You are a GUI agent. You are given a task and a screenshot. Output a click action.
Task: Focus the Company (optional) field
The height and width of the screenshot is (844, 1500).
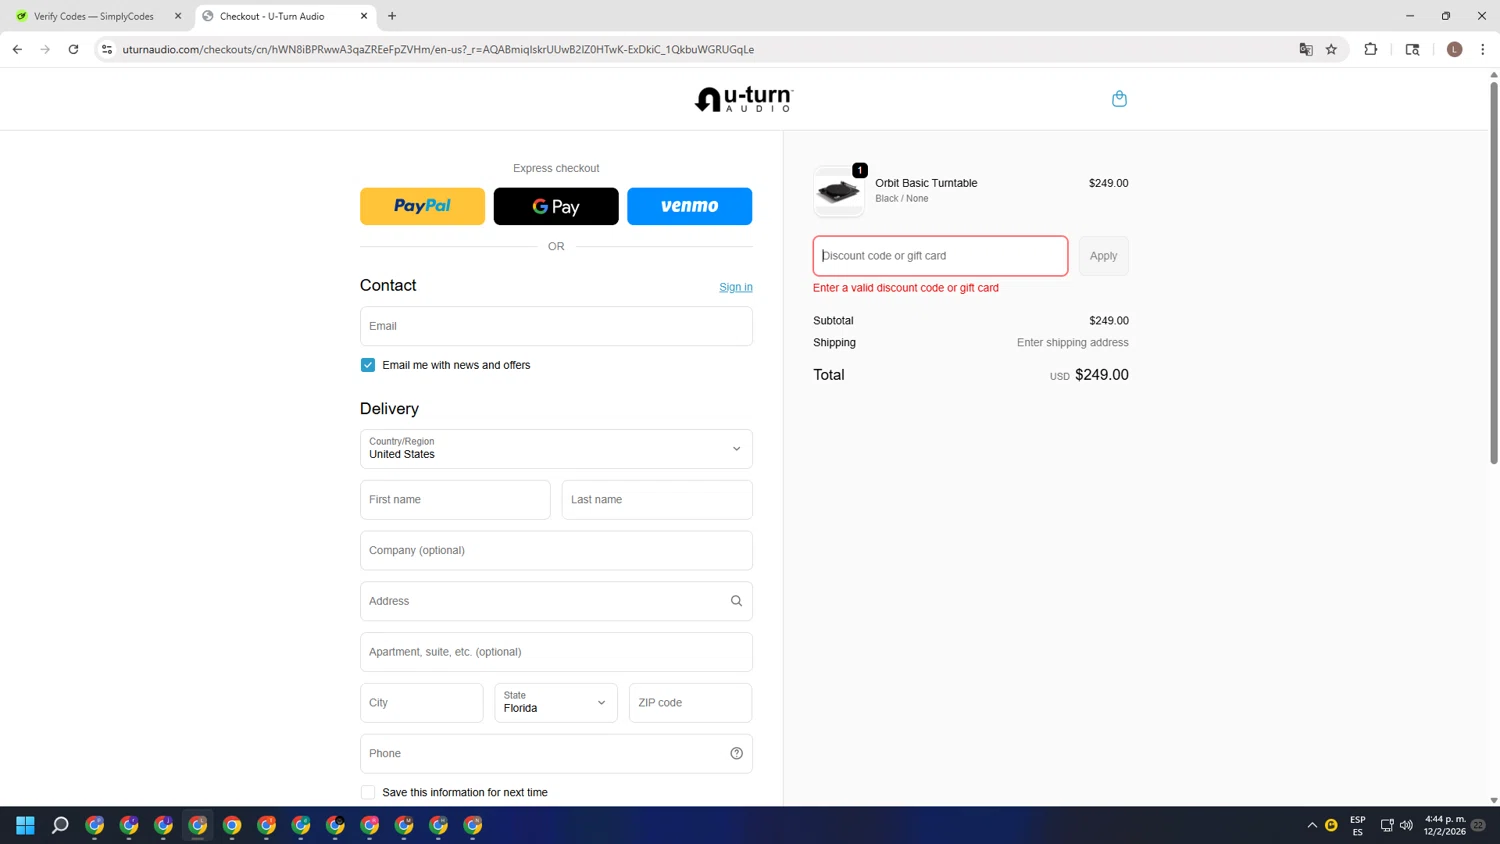[556, 551]
